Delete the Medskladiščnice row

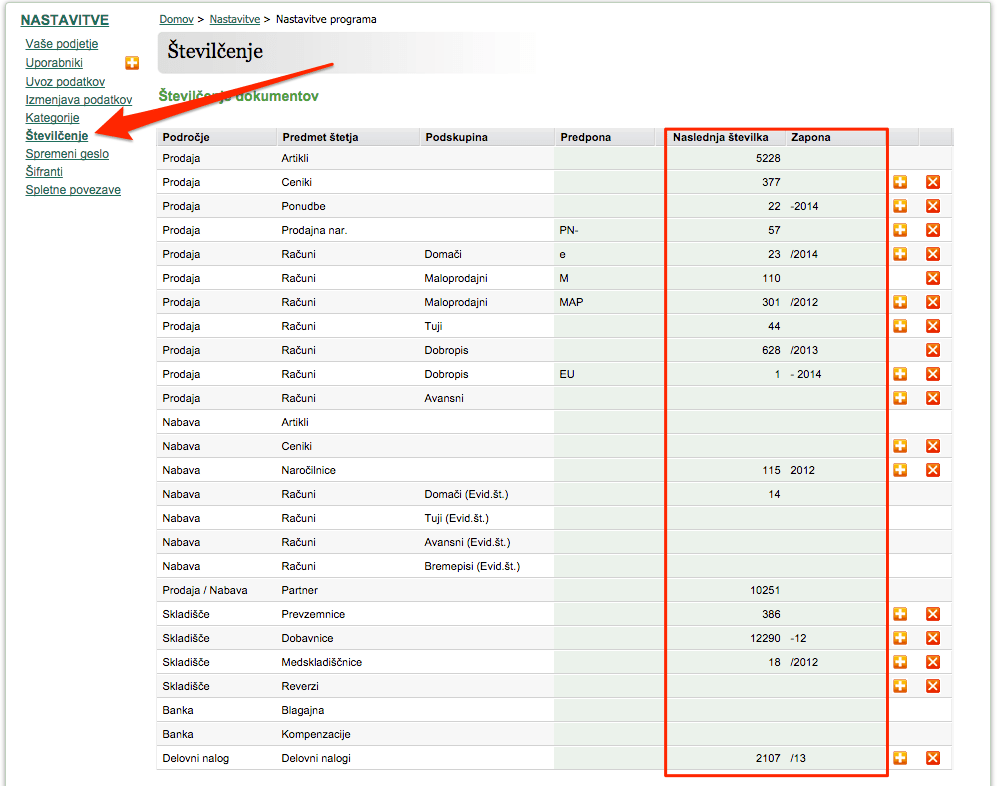click(933, 662)
